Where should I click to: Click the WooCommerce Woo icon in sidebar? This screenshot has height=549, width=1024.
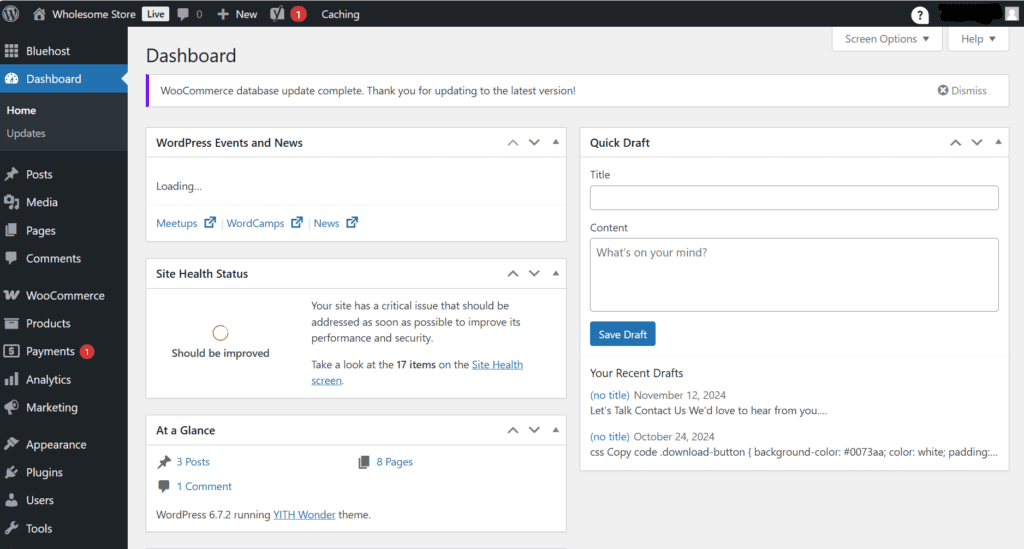click(11, 295)
